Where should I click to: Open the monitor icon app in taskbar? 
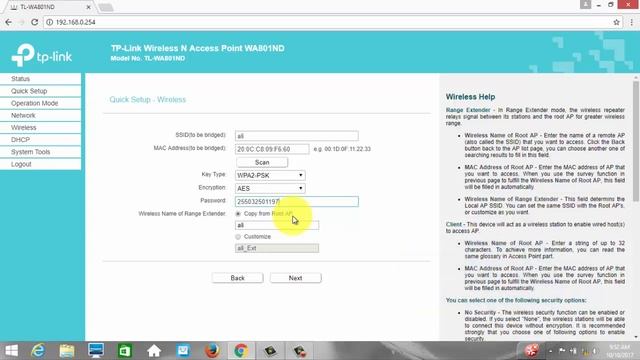click(96, 351)
